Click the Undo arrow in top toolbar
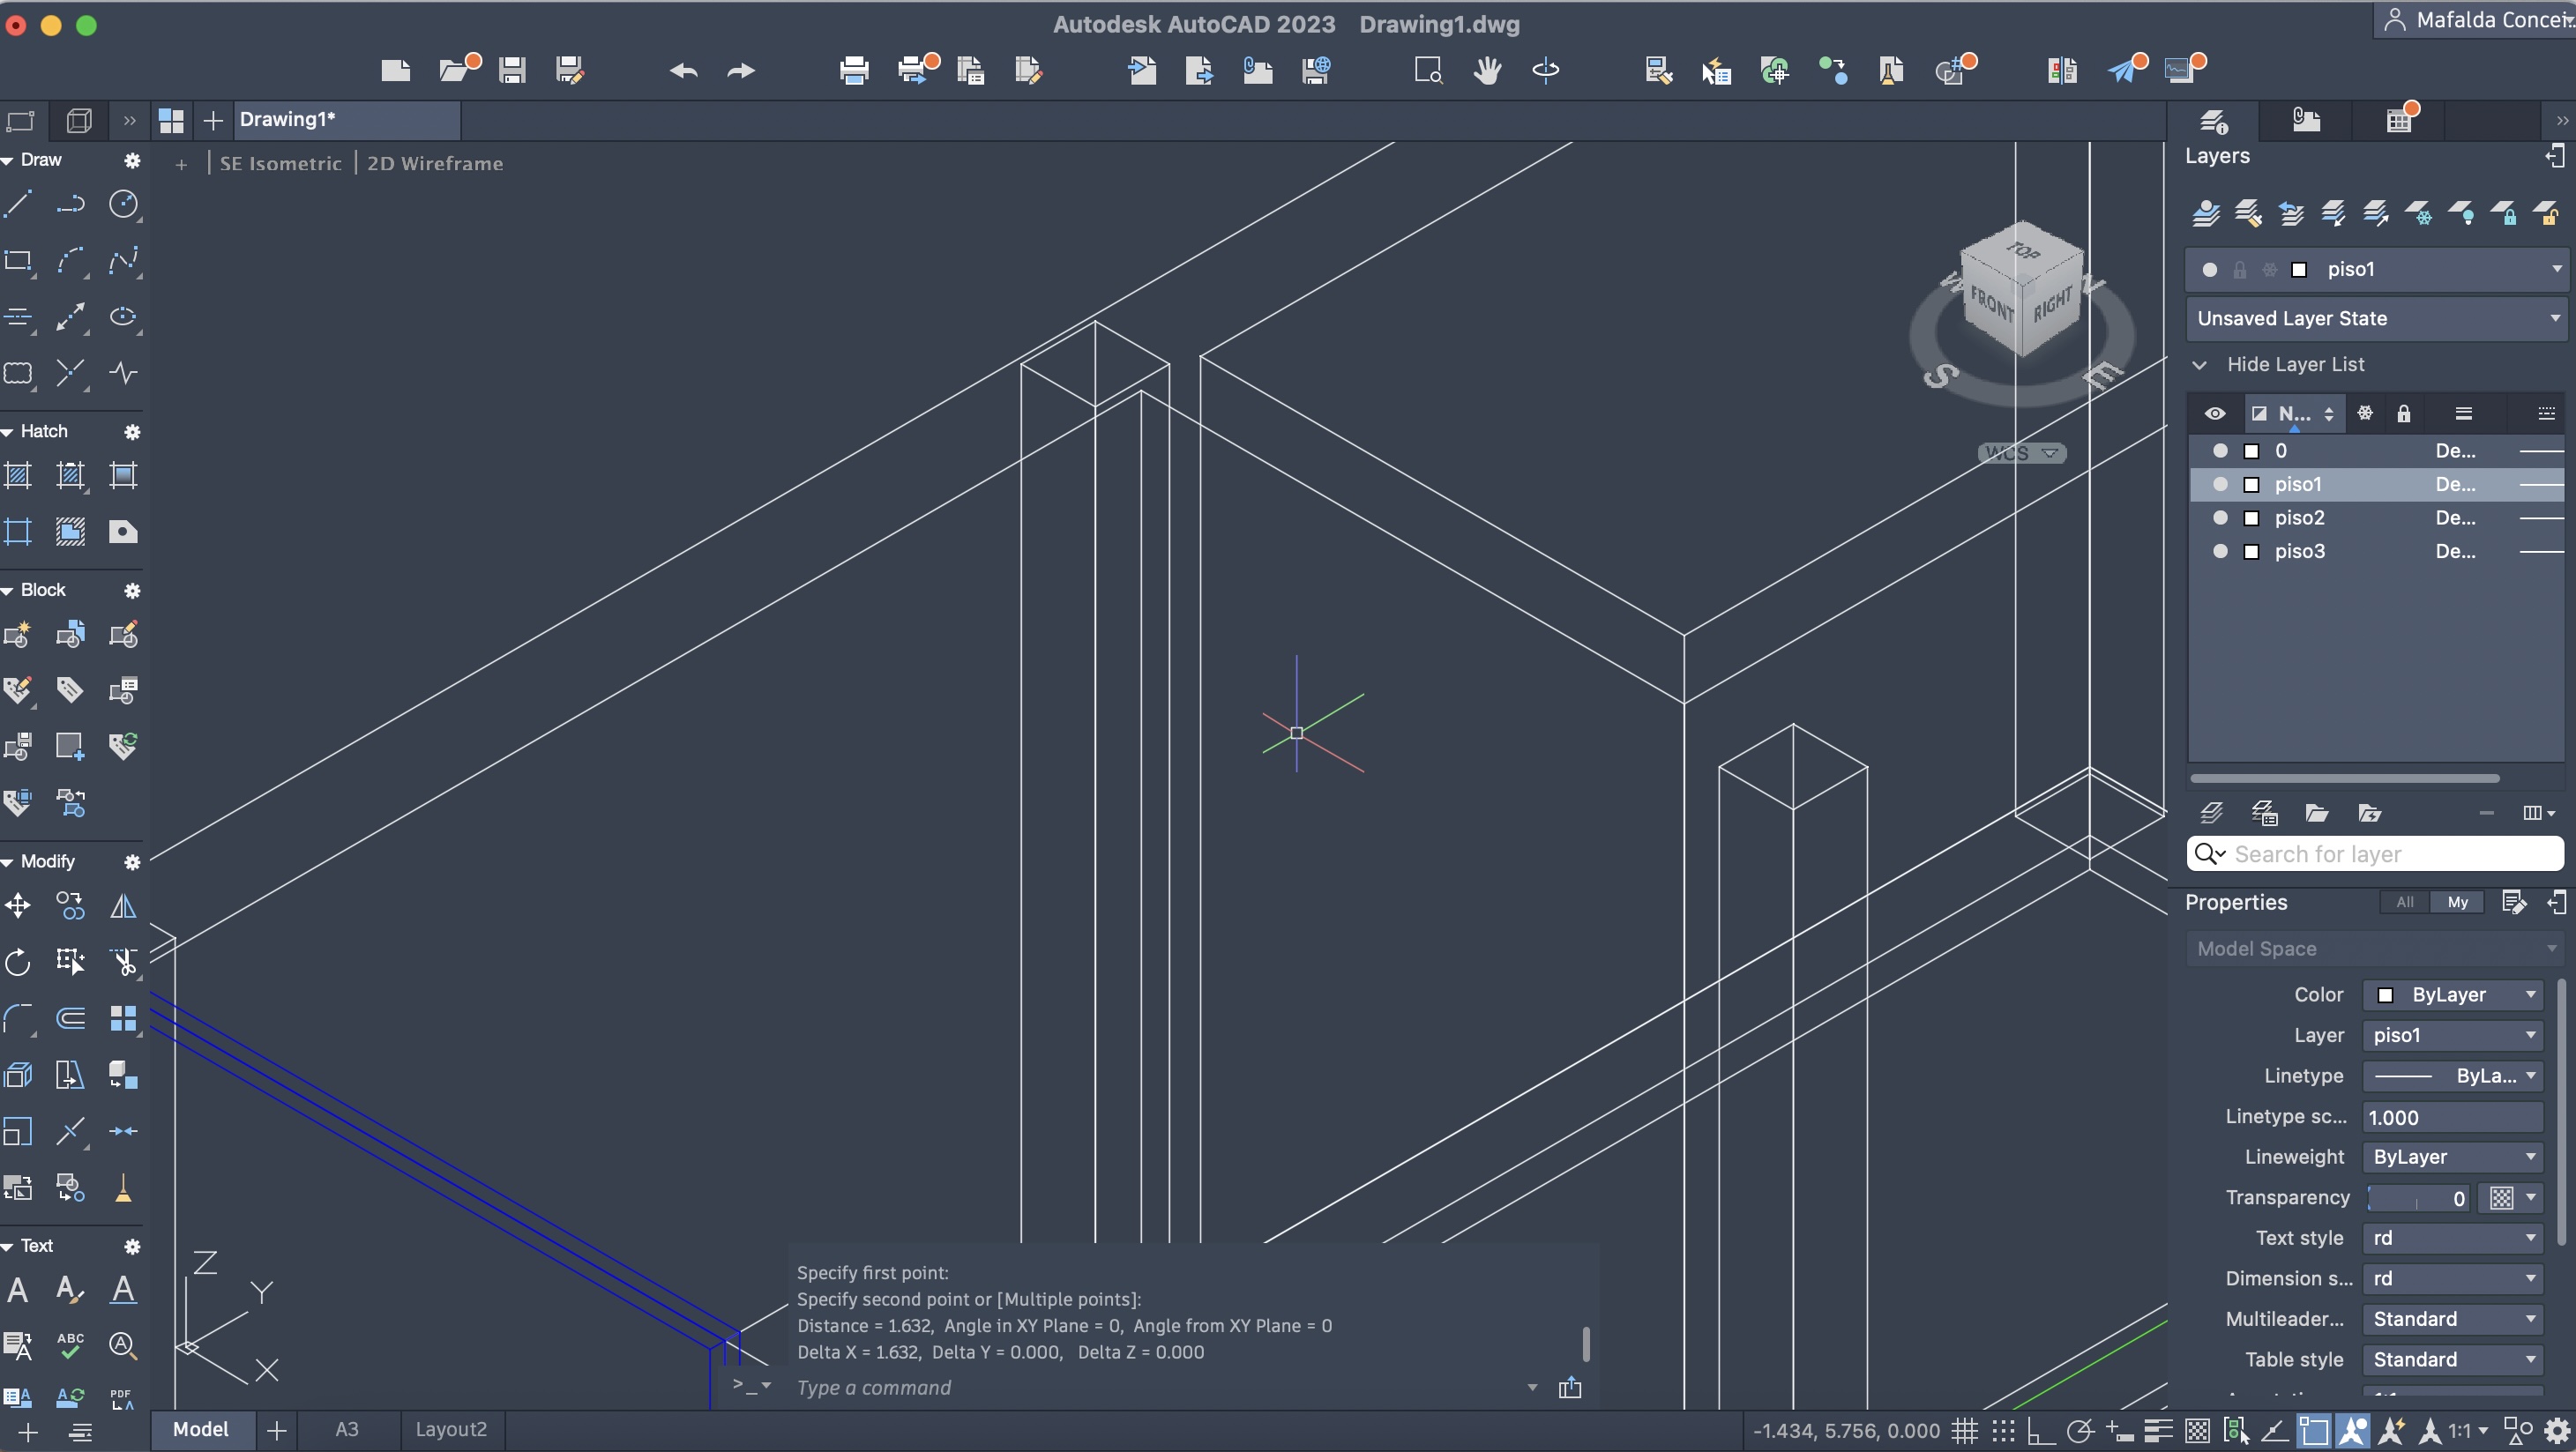Viewport: 2576px width, 1452px height. click(x=684, y=70)
